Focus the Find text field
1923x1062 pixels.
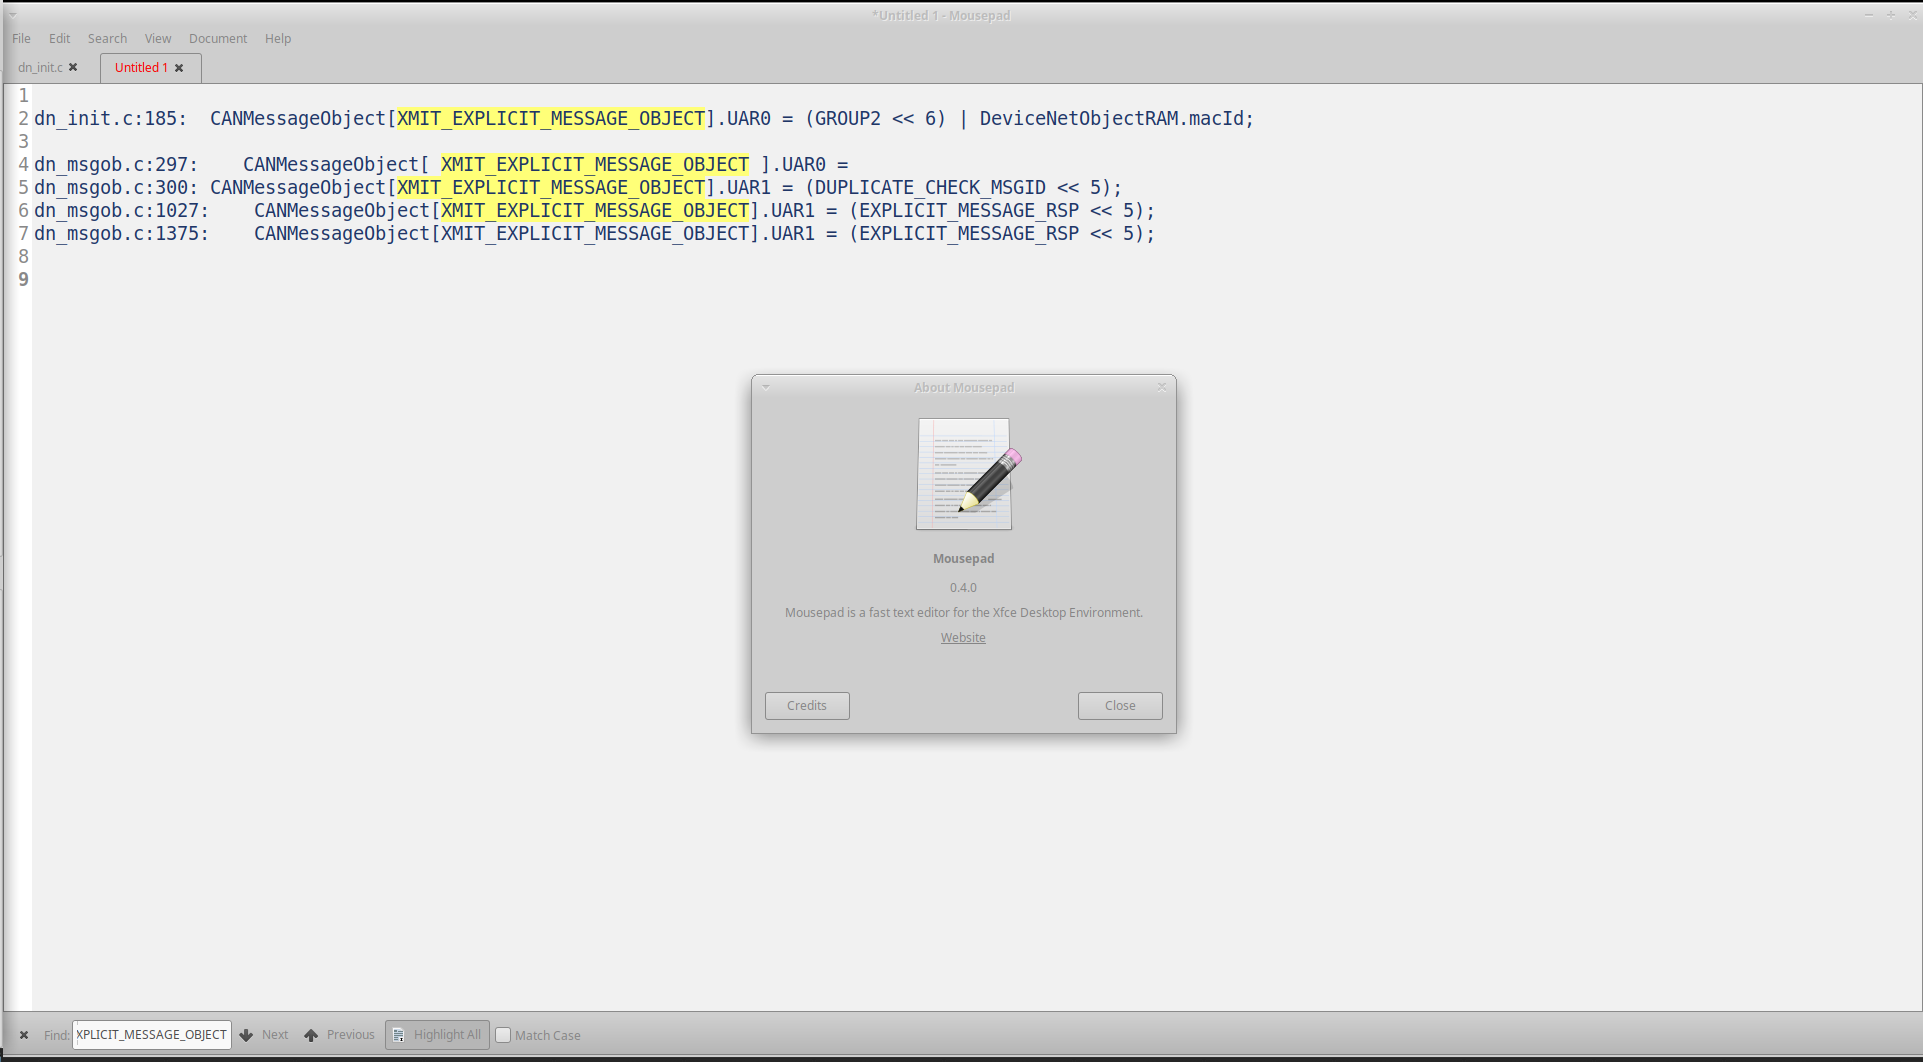151,1035
